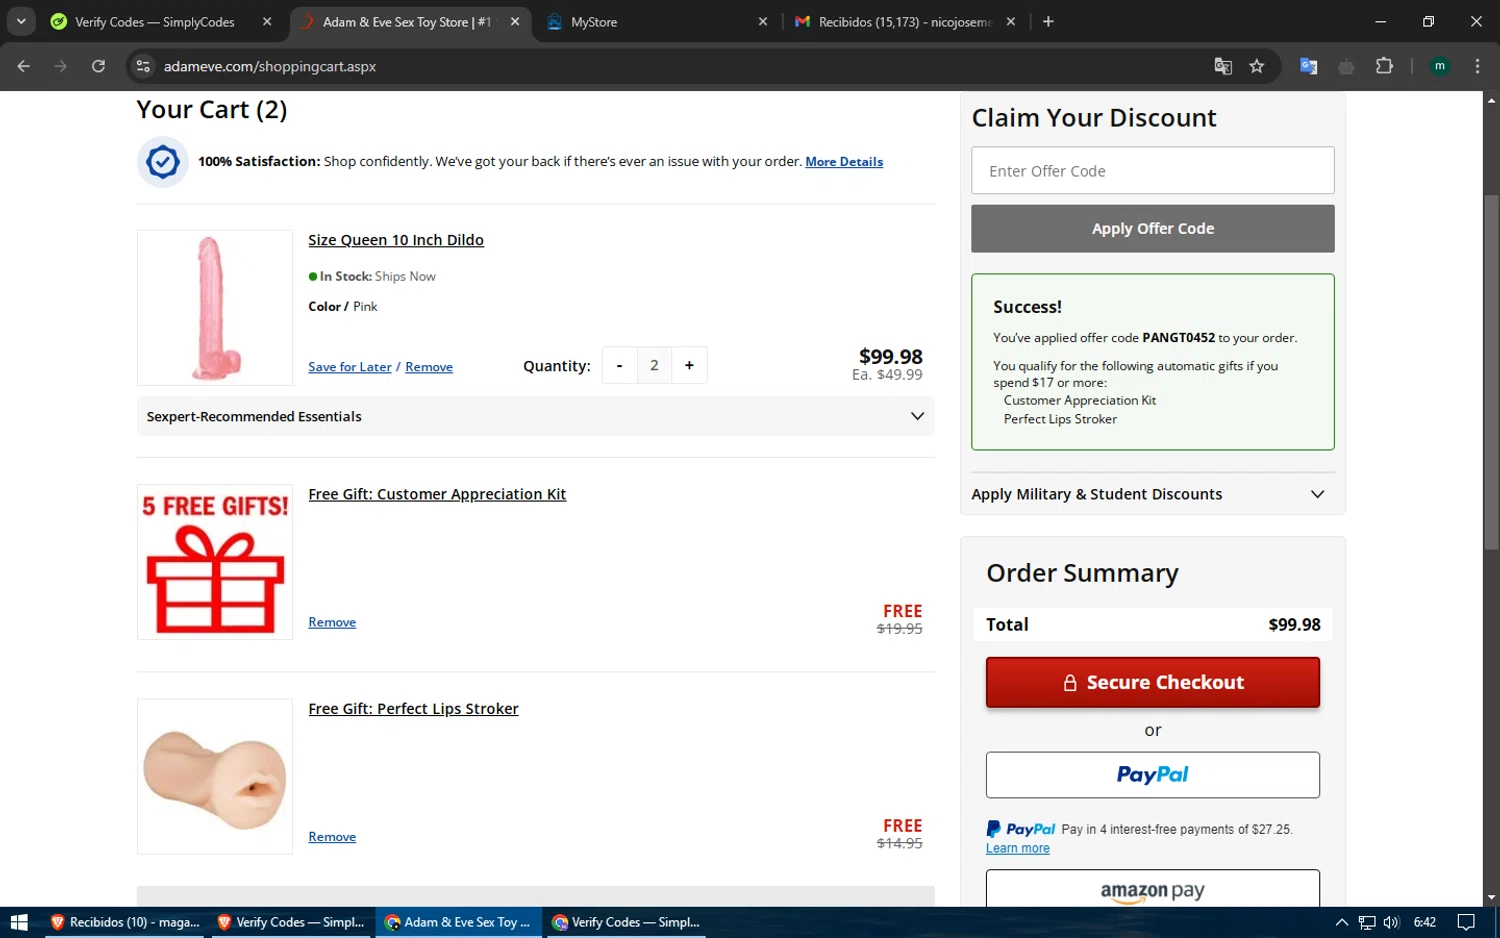Open the 5 Free Gifts thumbnail
The width and height of the screenshot is (1500, 938).
pyautogui.click(x=215, y=562)
